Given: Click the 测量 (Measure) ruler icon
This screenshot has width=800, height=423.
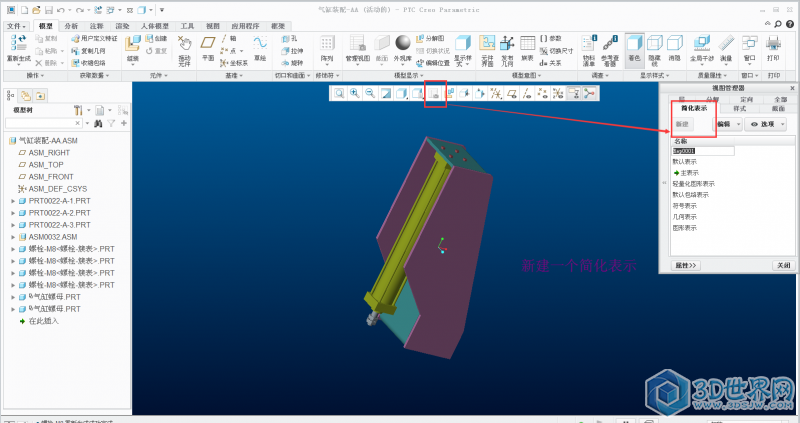Looking at the screenshot, I should [726, 46].
